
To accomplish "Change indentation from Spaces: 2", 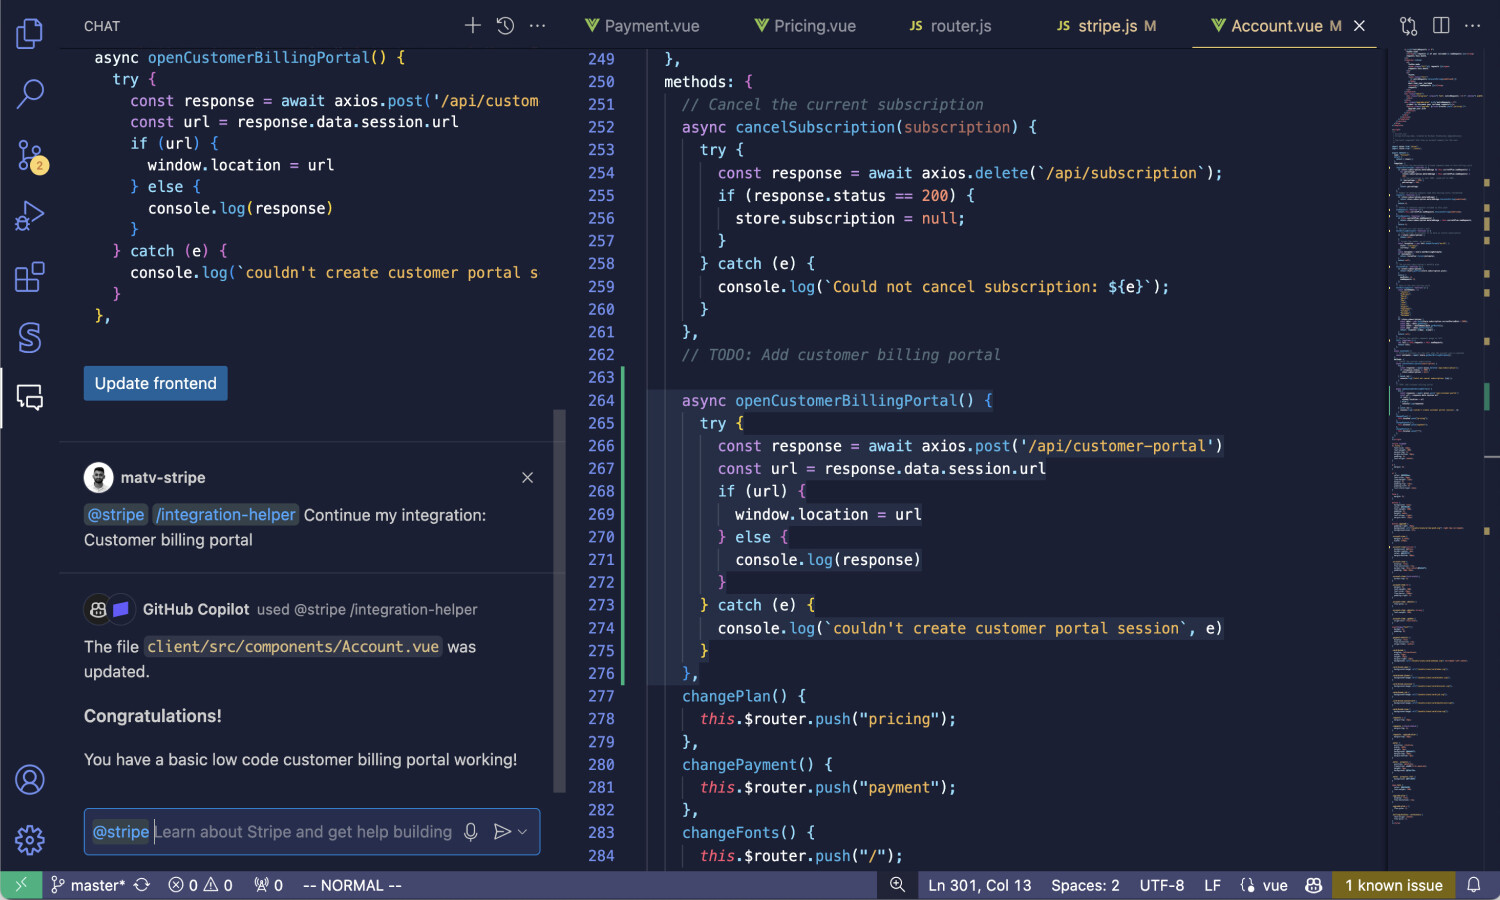I will point(1085,885).
